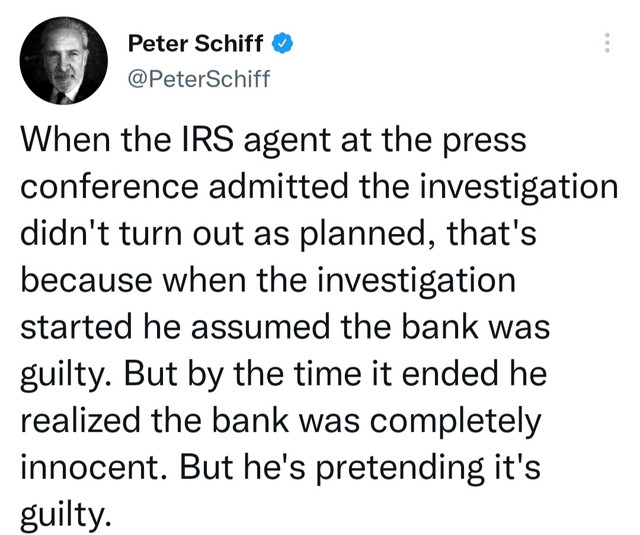The height and width of the screenshot is (535, 640).
Task: Click the word "assumed" in the tweet
Action: point(261,327)
